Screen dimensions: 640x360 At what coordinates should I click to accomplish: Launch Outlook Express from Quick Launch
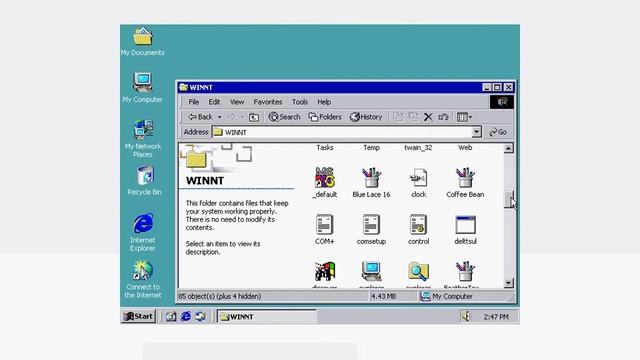200,316
